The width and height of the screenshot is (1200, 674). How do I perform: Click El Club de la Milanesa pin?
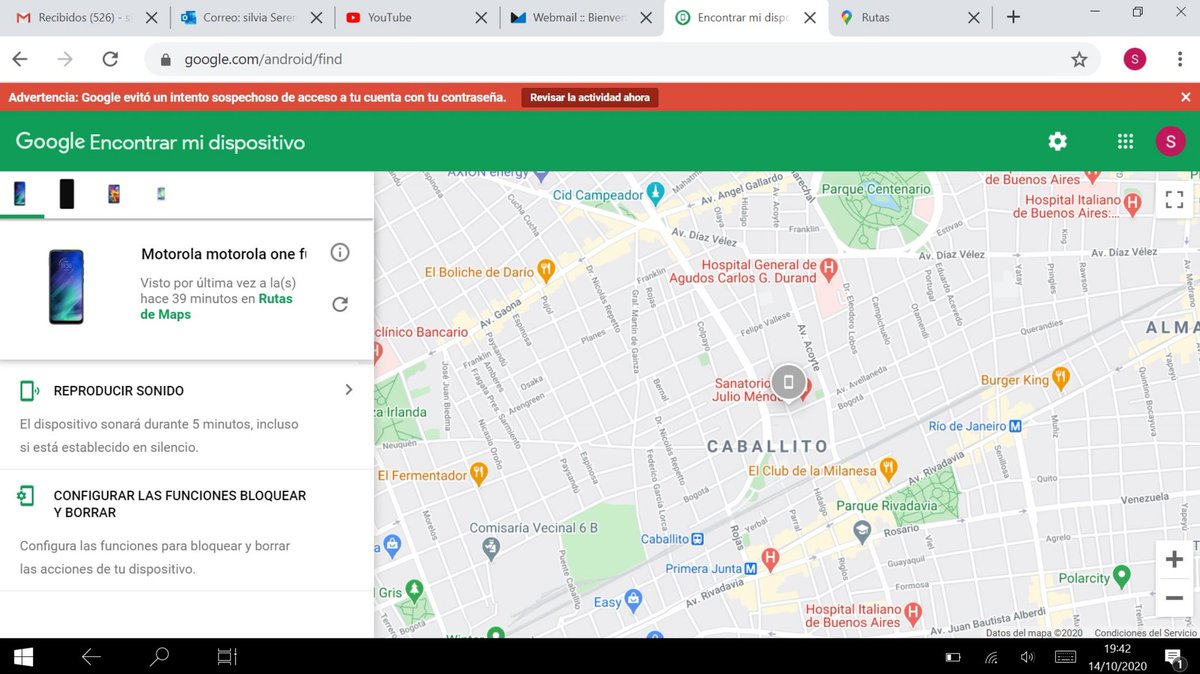[886, 469]
